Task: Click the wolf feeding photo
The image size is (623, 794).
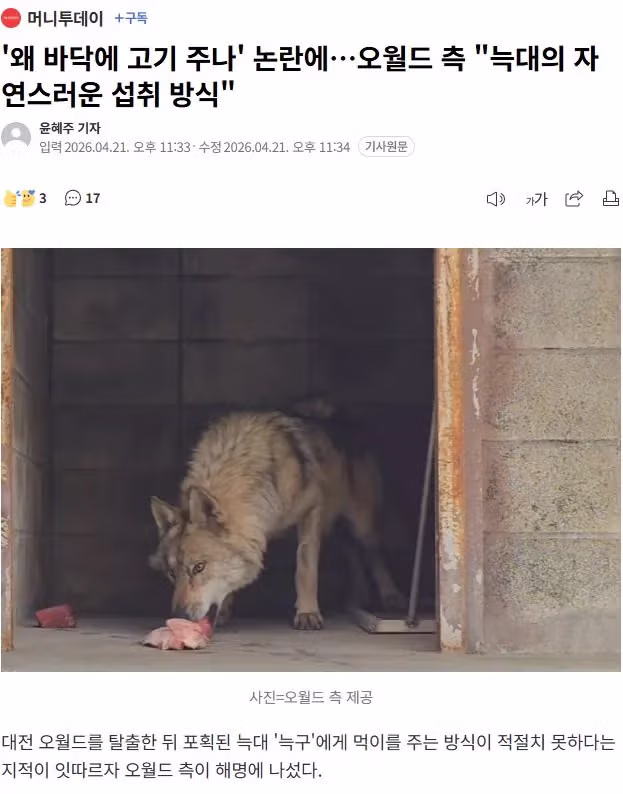Action: click(311, 460)
